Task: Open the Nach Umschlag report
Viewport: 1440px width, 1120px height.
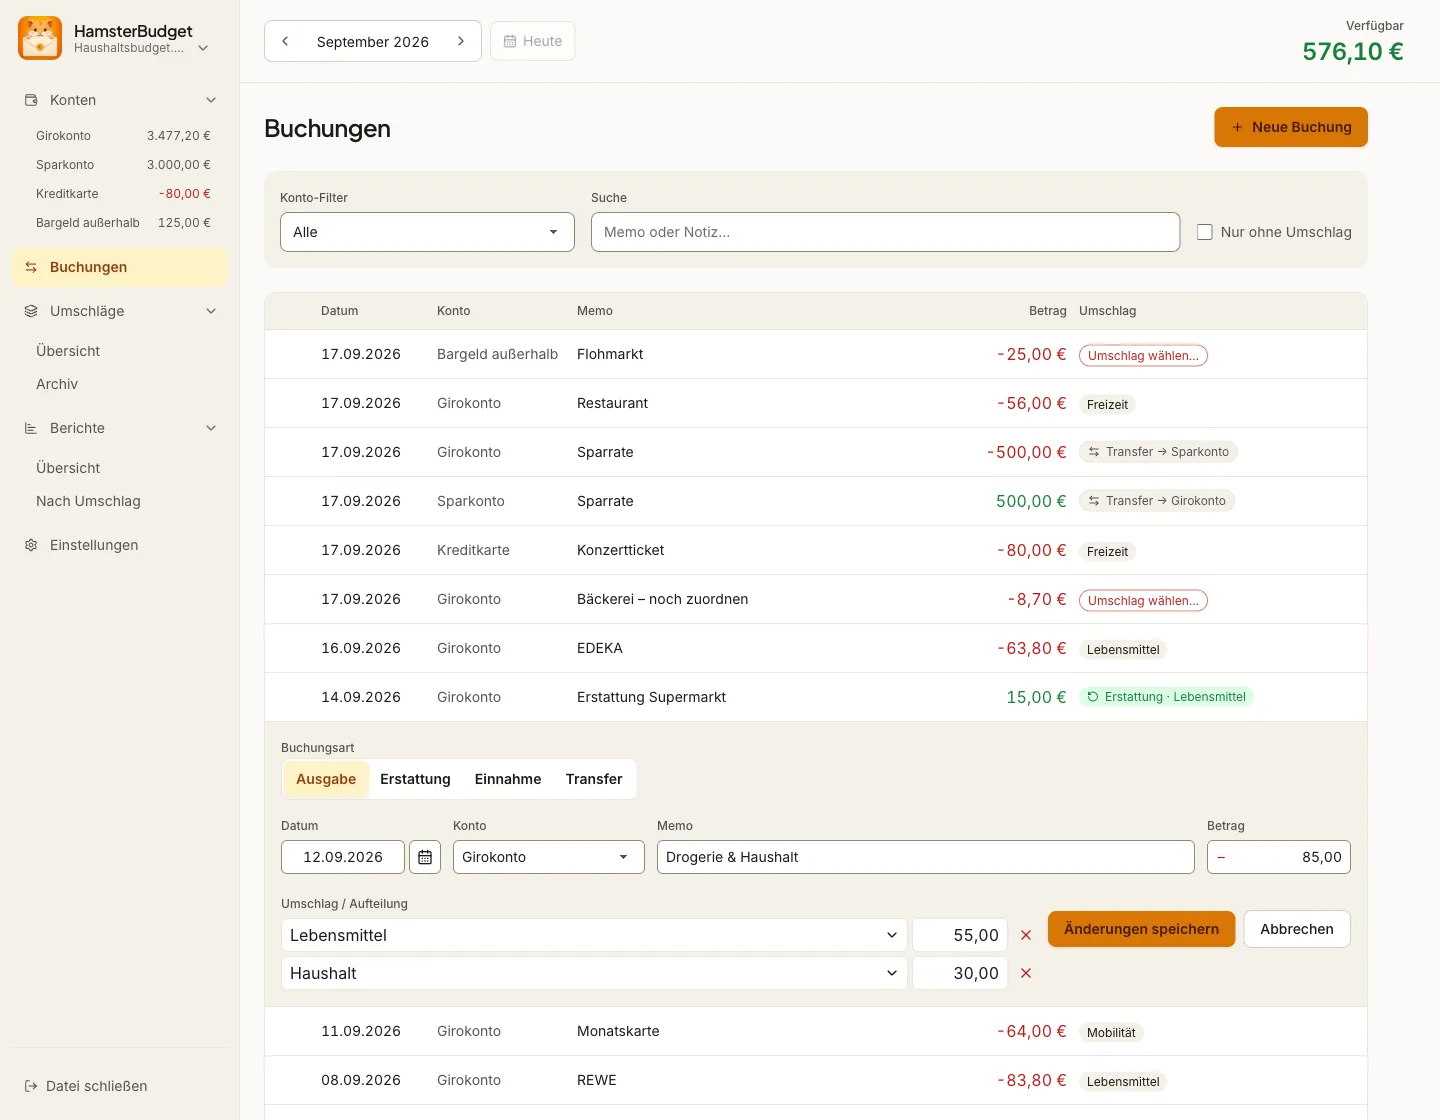Action: (88, 501)
